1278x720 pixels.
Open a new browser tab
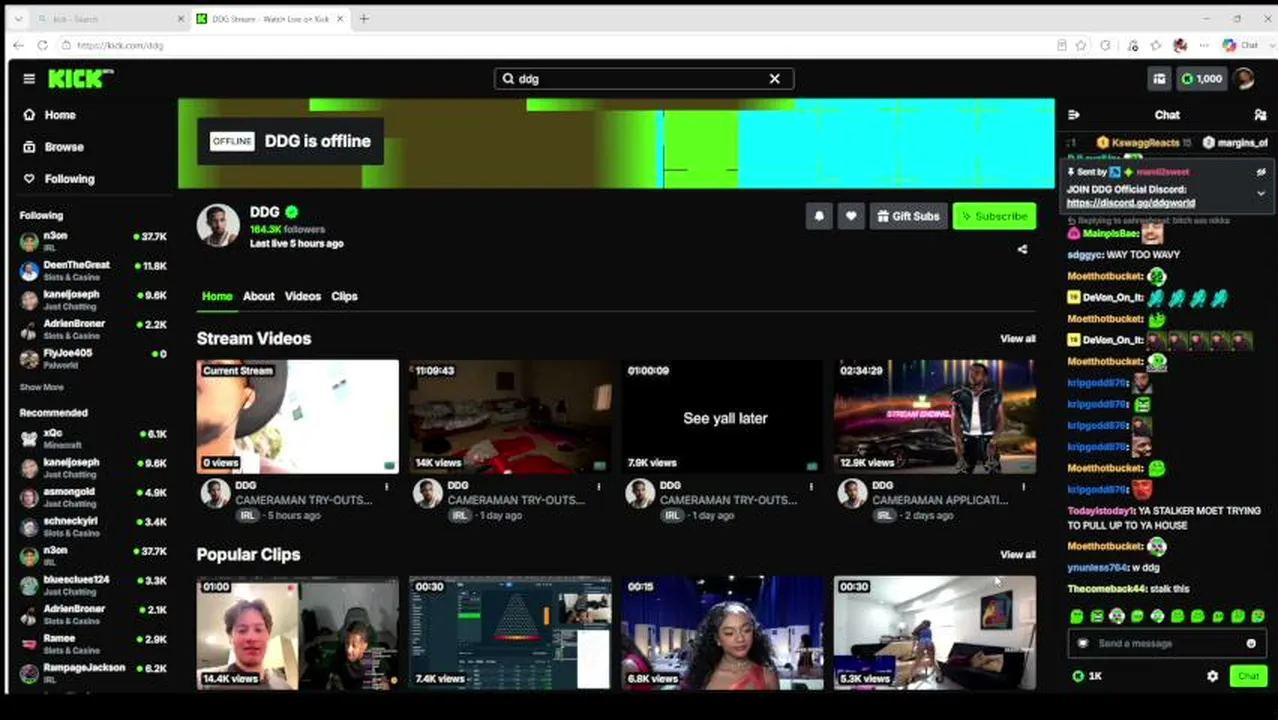coord(364,18)
